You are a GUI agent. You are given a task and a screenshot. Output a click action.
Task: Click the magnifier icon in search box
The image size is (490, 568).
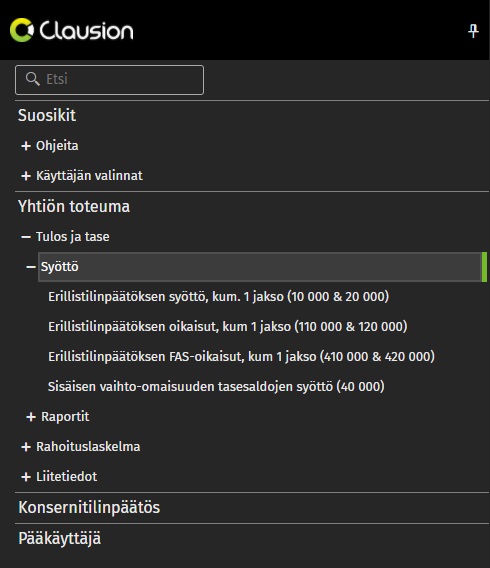click(33, 79)
